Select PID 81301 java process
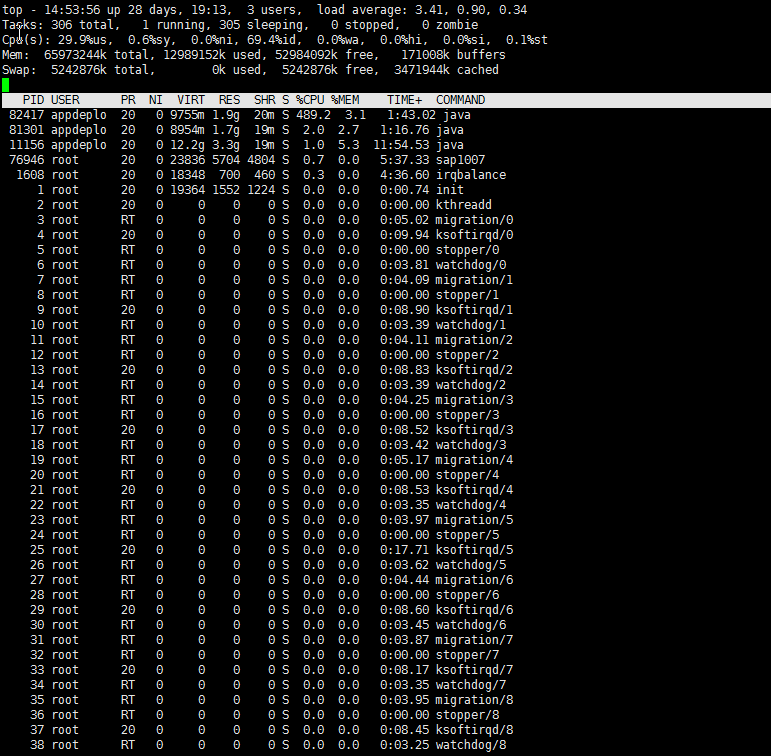Screen dimensions: 771x756 pos(27,130)
